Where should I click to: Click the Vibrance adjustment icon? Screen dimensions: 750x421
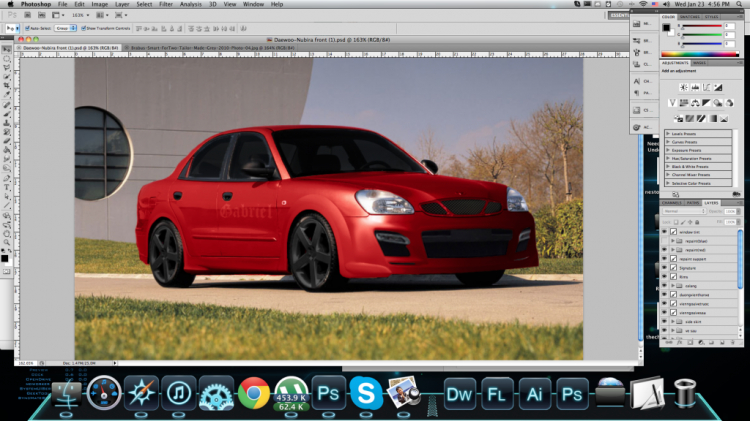pos(672,103)
